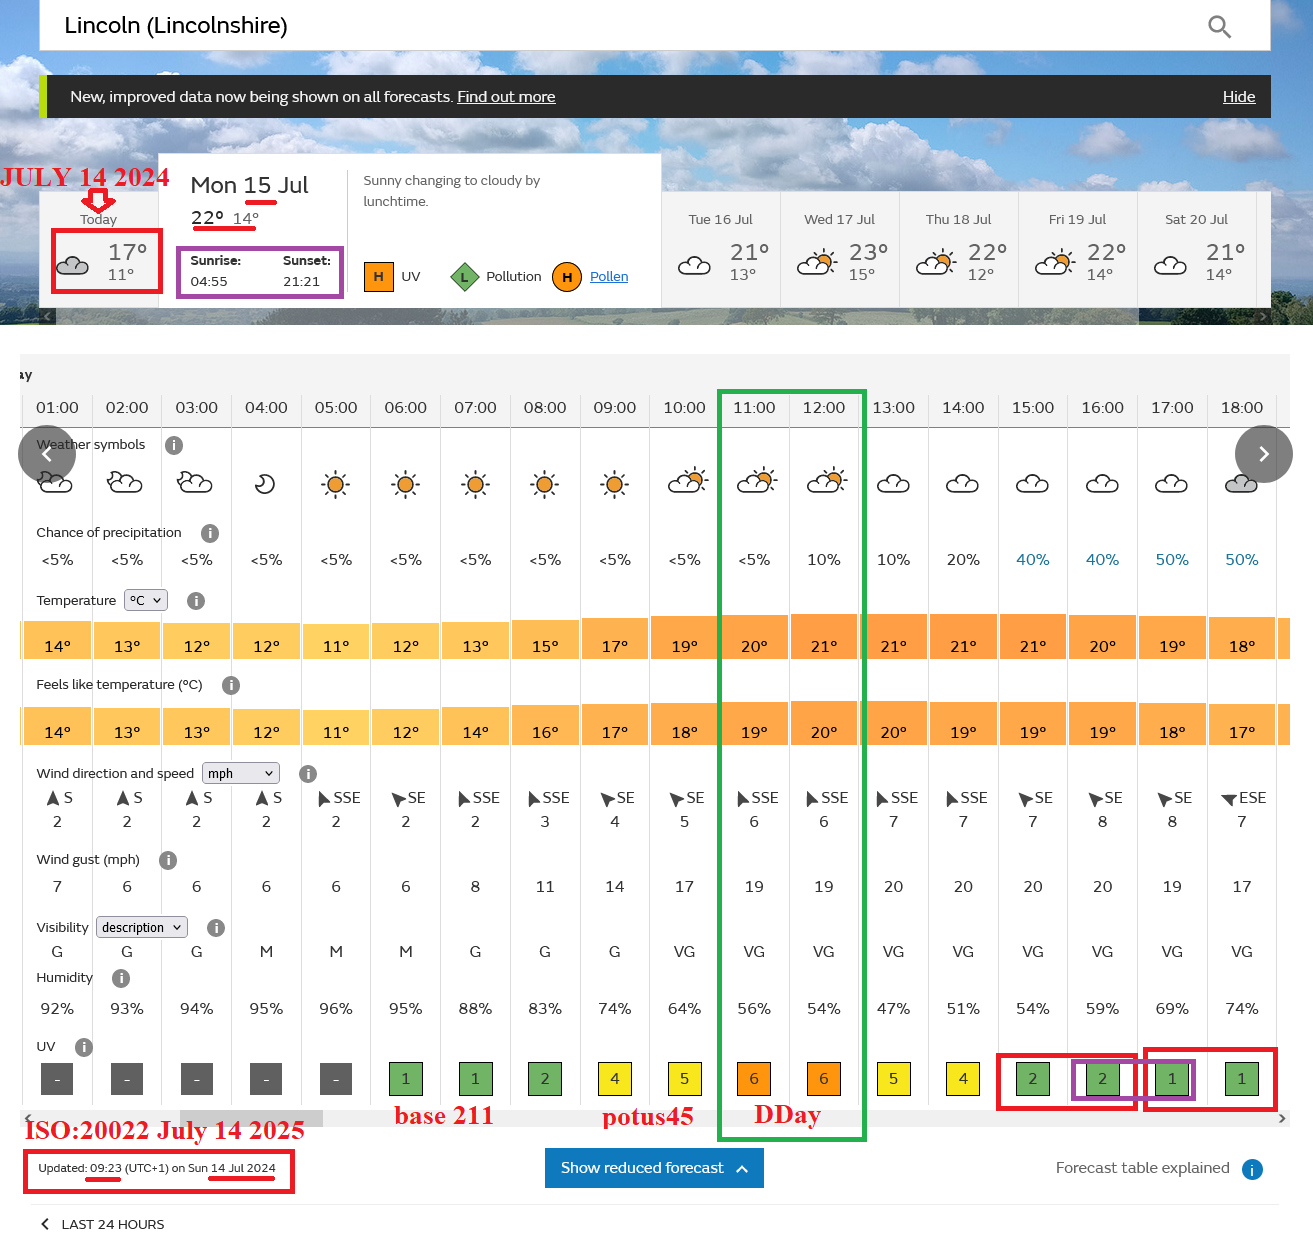Click info icon beside Feels like temperature
Image resolution: width=1313 pixels, height=1243 pixels.
231,685
